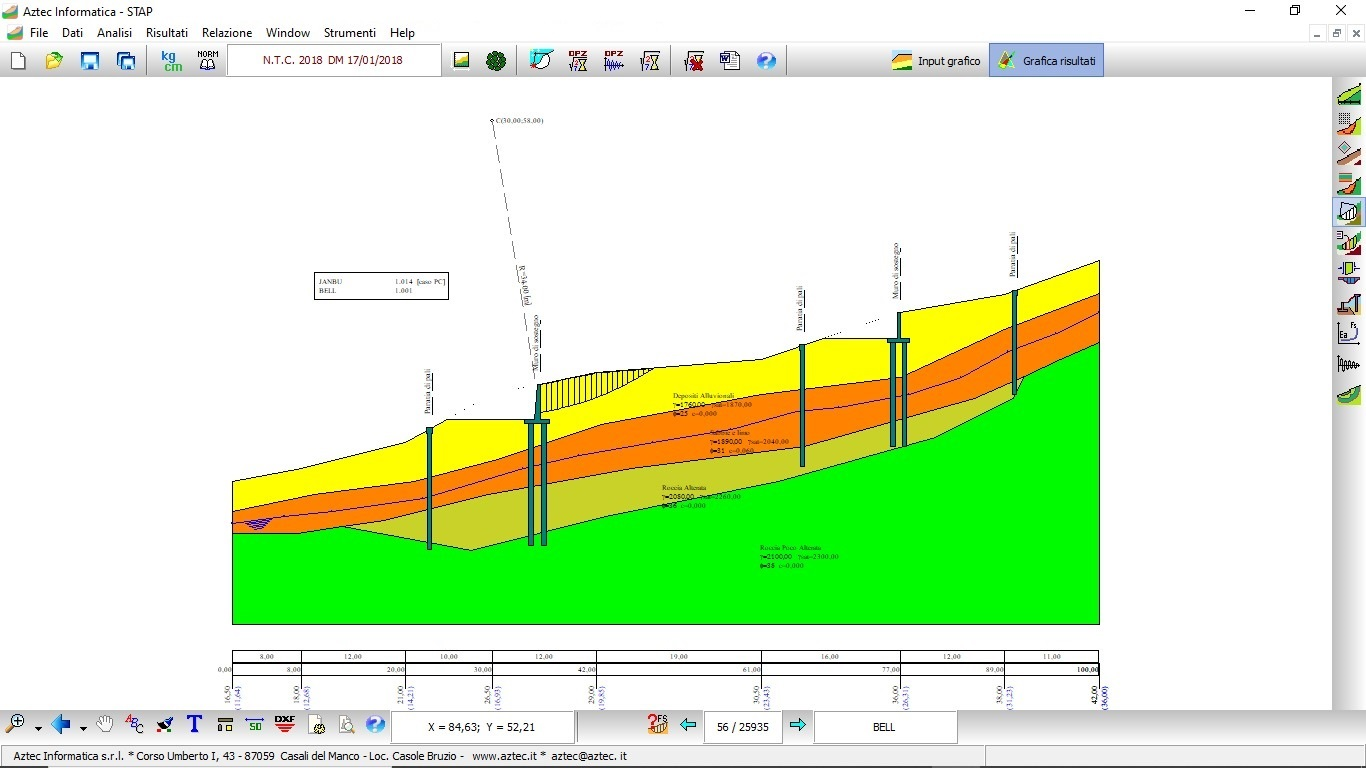Open the Window menu

(x=288, y=33)
